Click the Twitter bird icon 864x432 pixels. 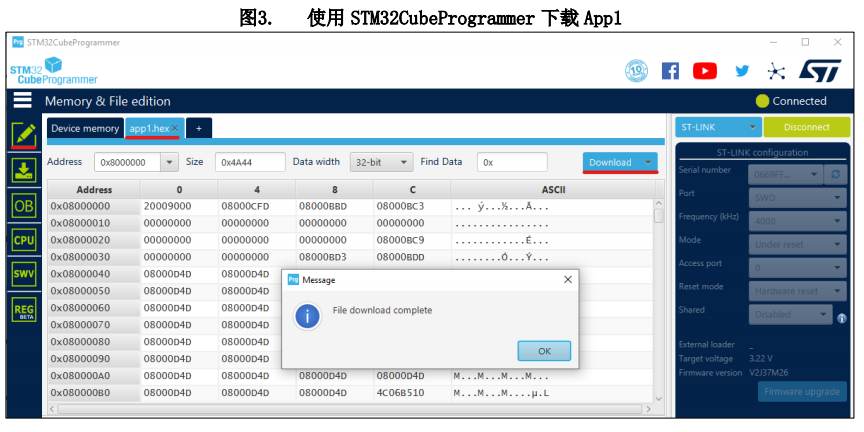click(742, 71)
